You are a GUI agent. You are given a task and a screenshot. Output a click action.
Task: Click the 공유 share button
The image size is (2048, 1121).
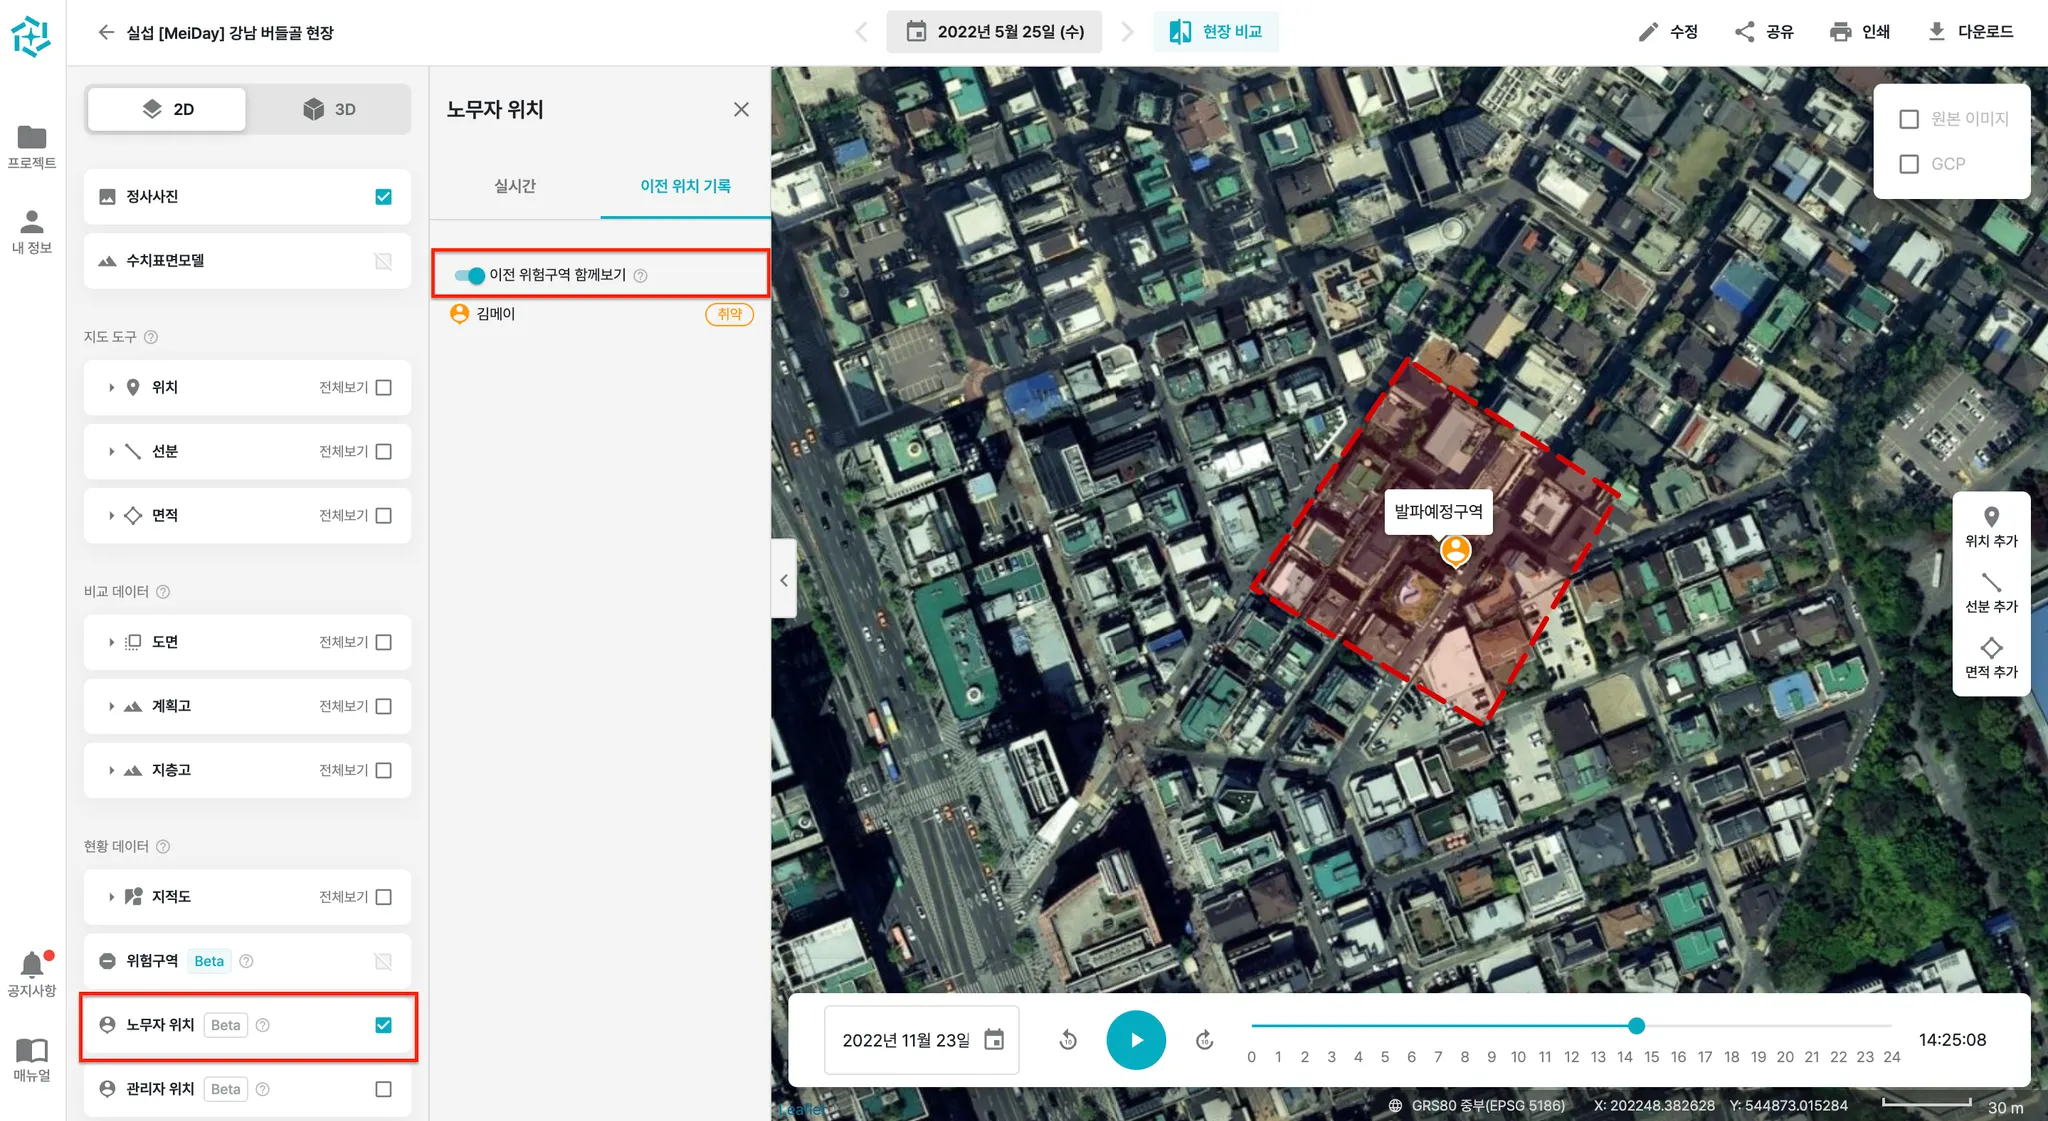click(1764, 32)
